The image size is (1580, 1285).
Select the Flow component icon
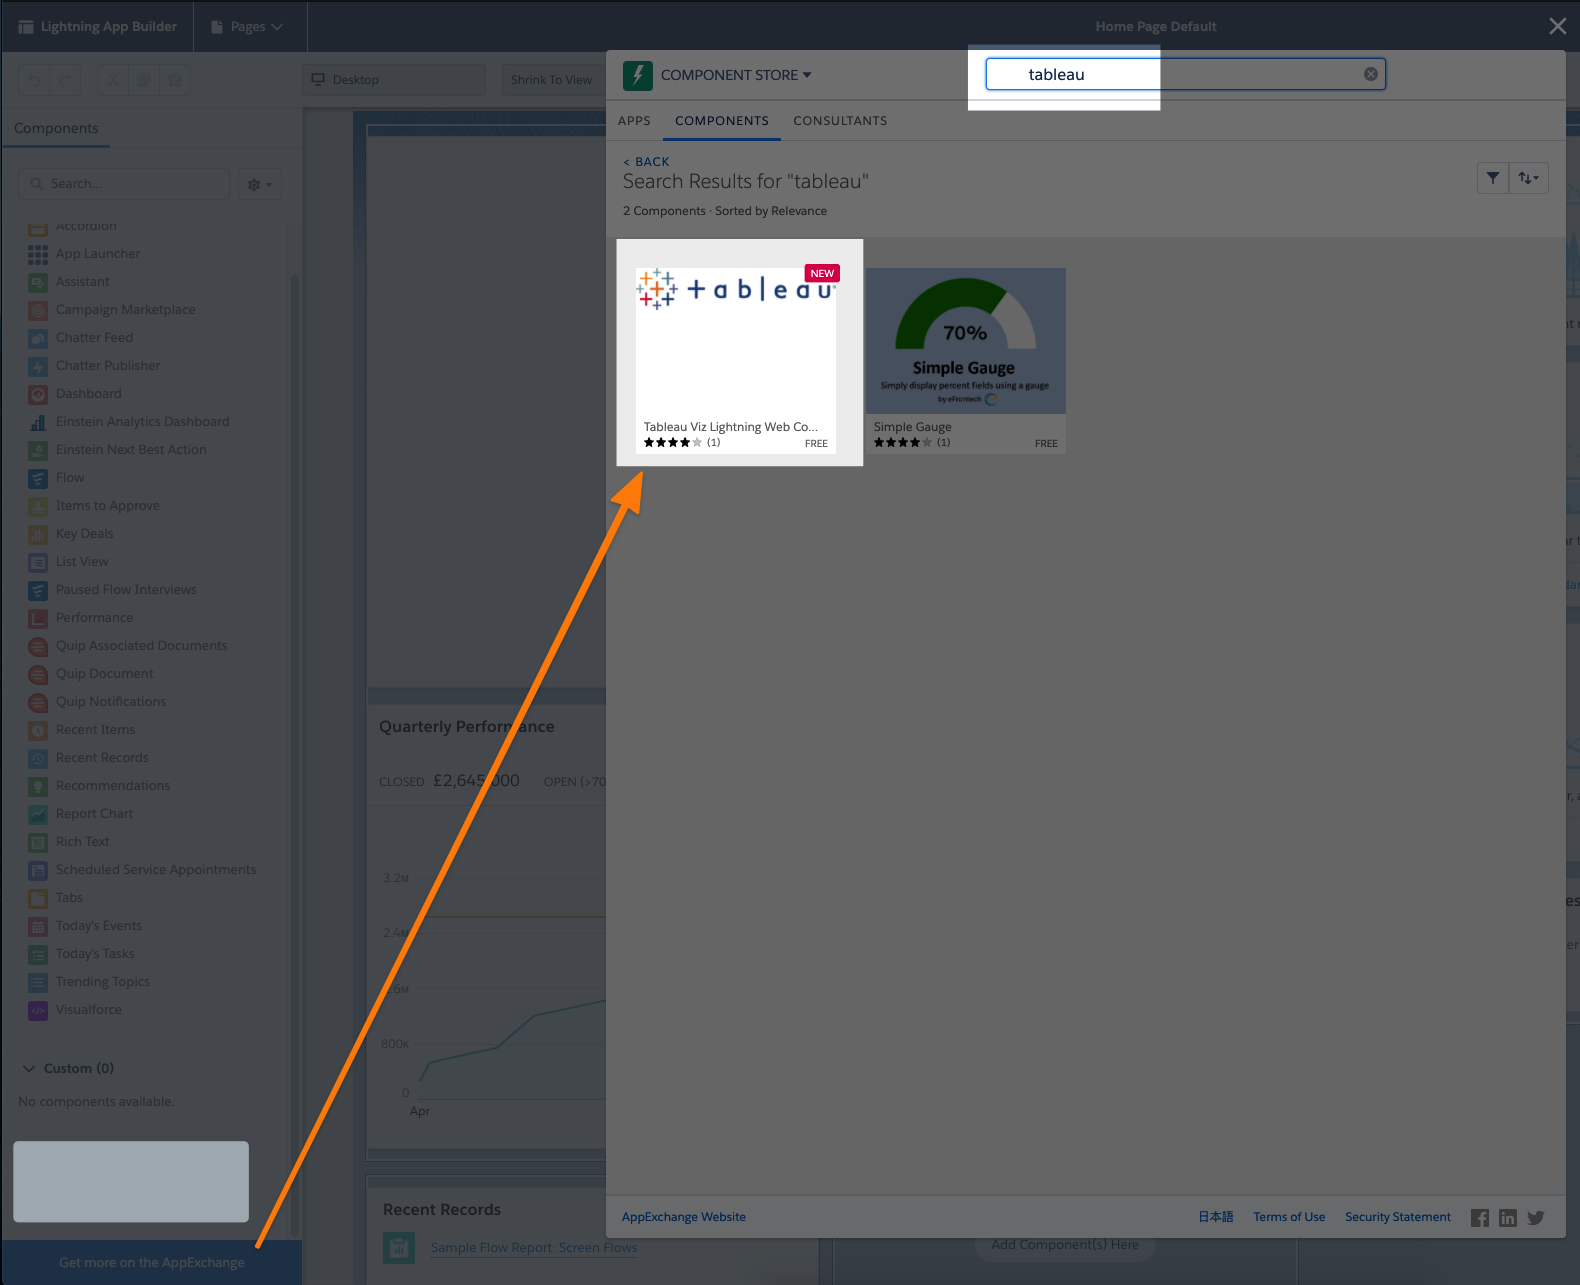[38, 478]
